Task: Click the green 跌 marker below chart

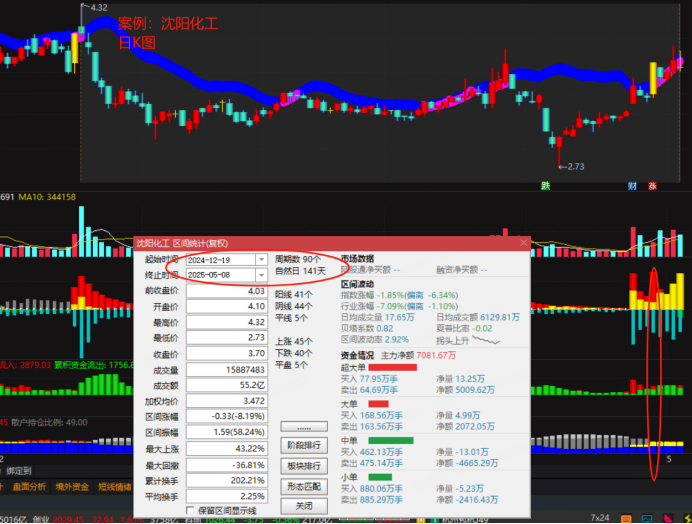Action: pos(545,186)
